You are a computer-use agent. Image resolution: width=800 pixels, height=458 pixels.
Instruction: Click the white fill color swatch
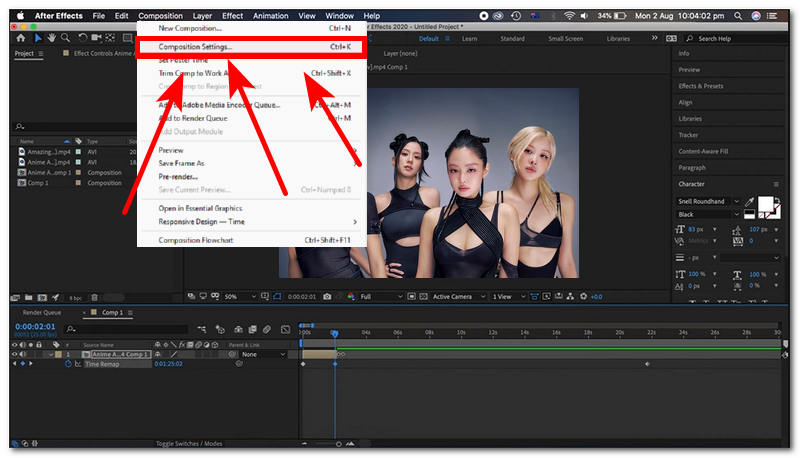(x=768, y=205)
